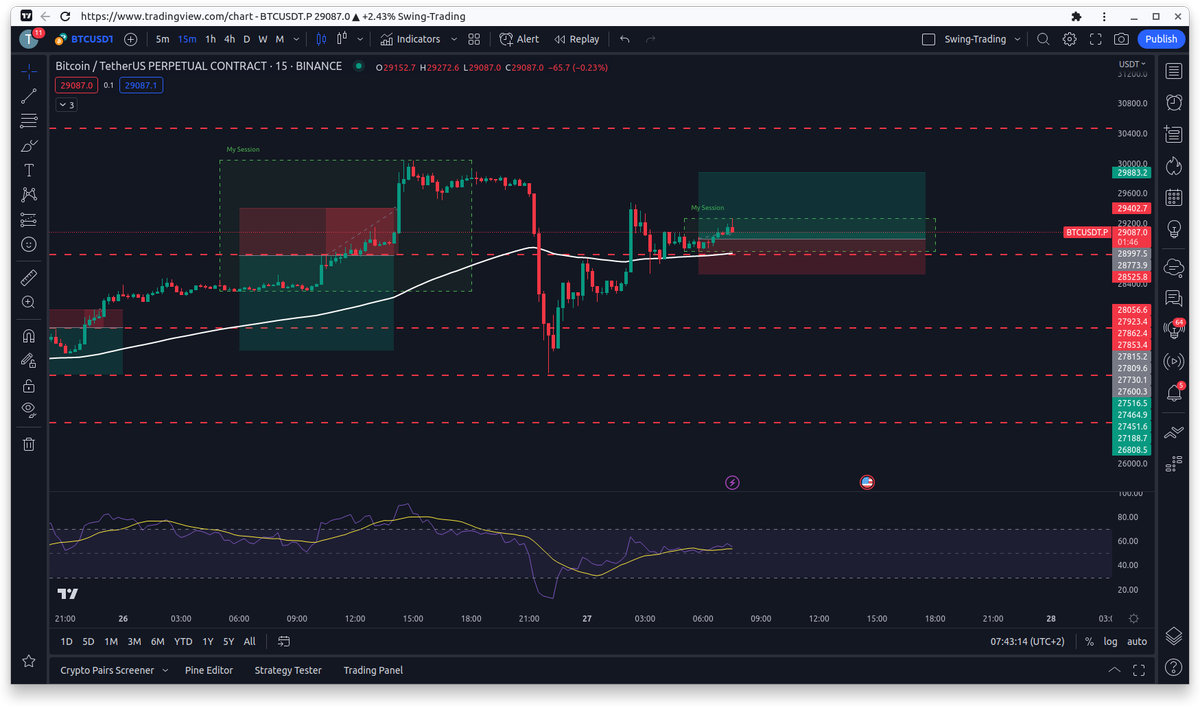The image size is (1200, 706).
Task: Click the sell price 29087.0 button
Action: (x=76, y=86)
